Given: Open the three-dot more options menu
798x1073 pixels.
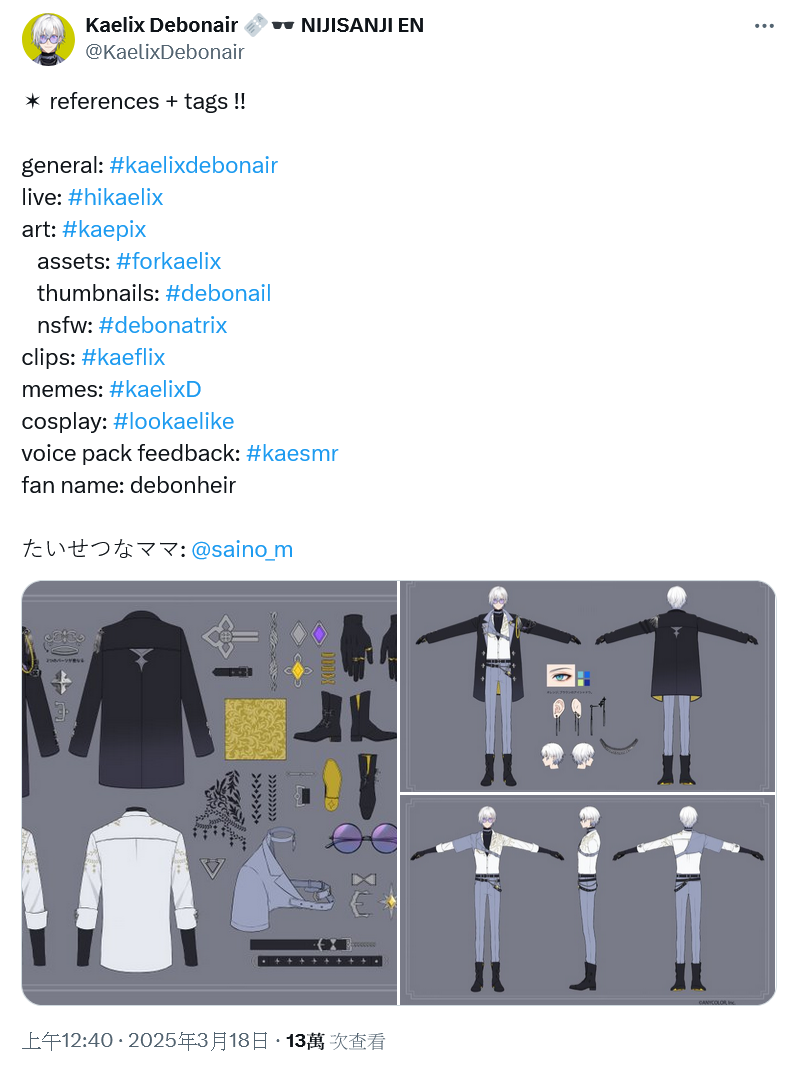Looking at the screenshot, I should 764,26.
